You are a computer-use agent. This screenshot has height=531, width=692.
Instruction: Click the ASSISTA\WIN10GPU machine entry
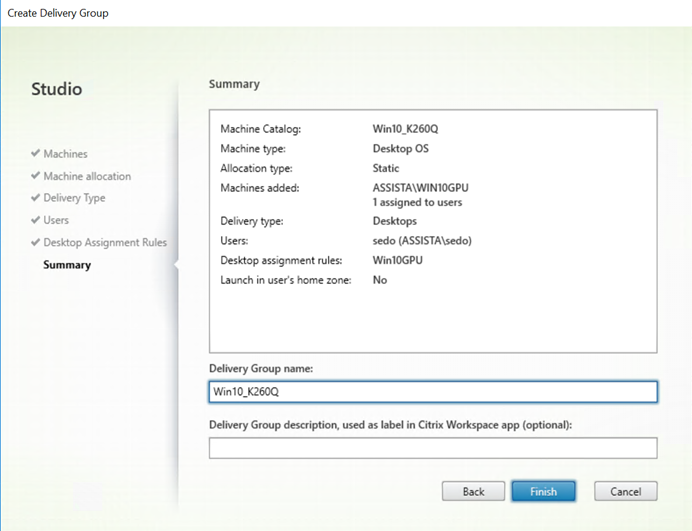pos(421,188)
